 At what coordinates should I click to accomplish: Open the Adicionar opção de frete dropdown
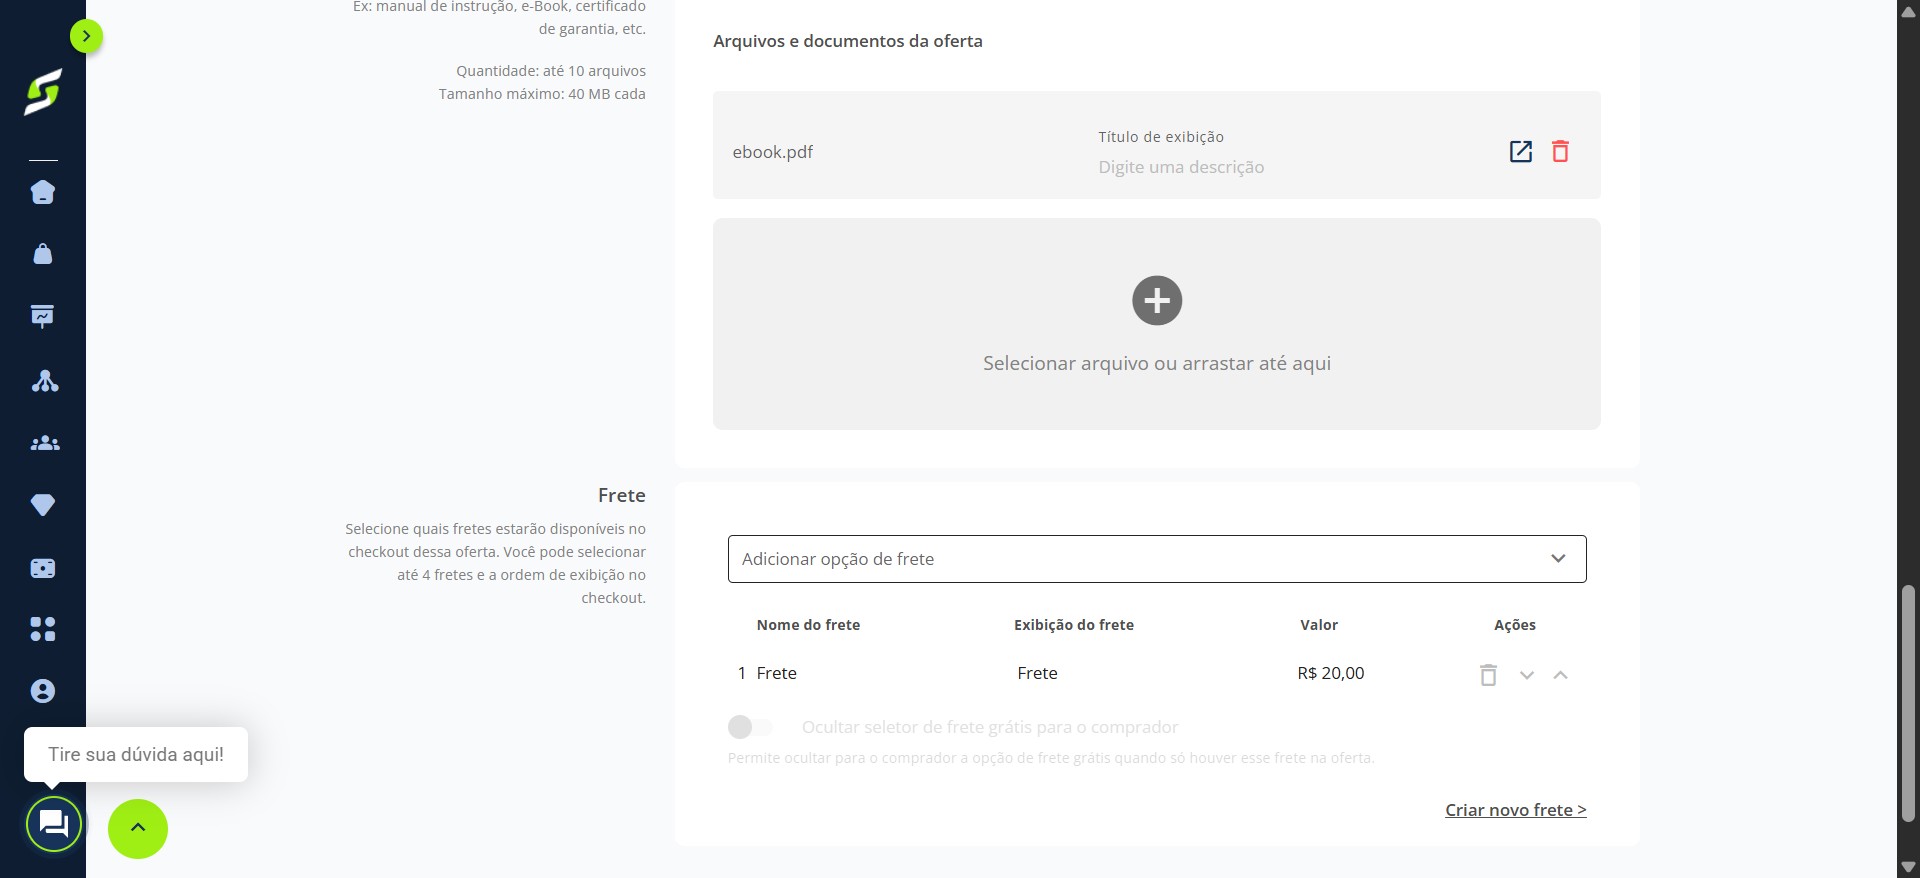point(1157,559)
